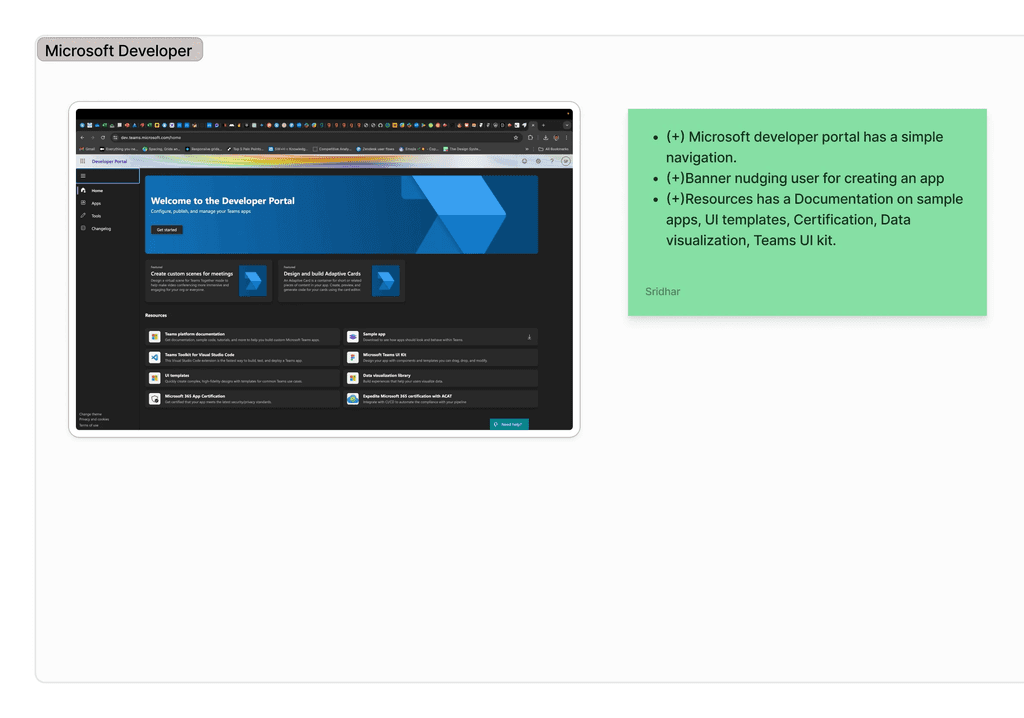Expand bookmarks overflow chevron
This screenshot has width=1024, height=718.
(x=527, y=149)
